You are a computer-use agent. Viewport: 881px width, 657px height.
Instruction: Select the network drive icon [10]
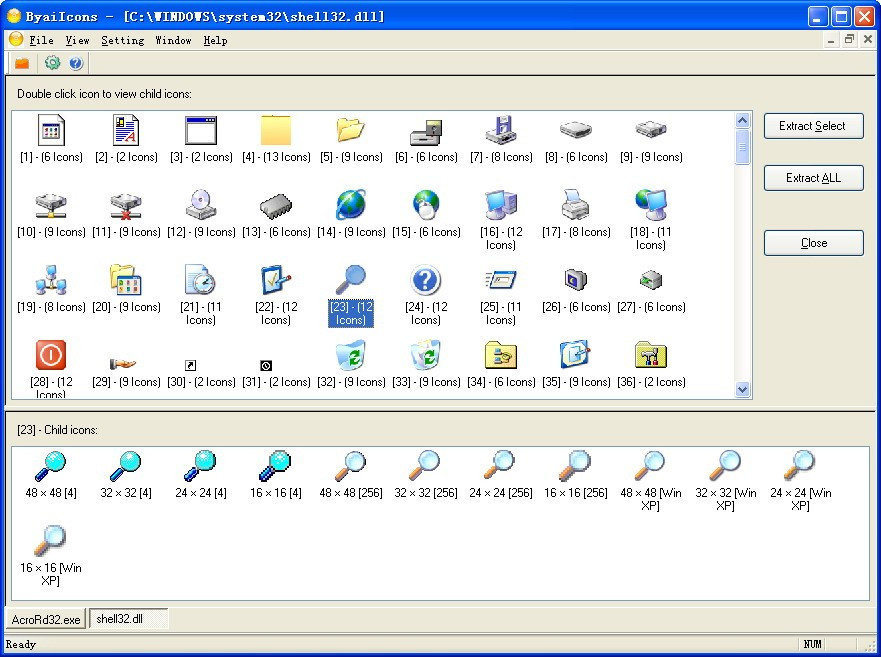51,206
